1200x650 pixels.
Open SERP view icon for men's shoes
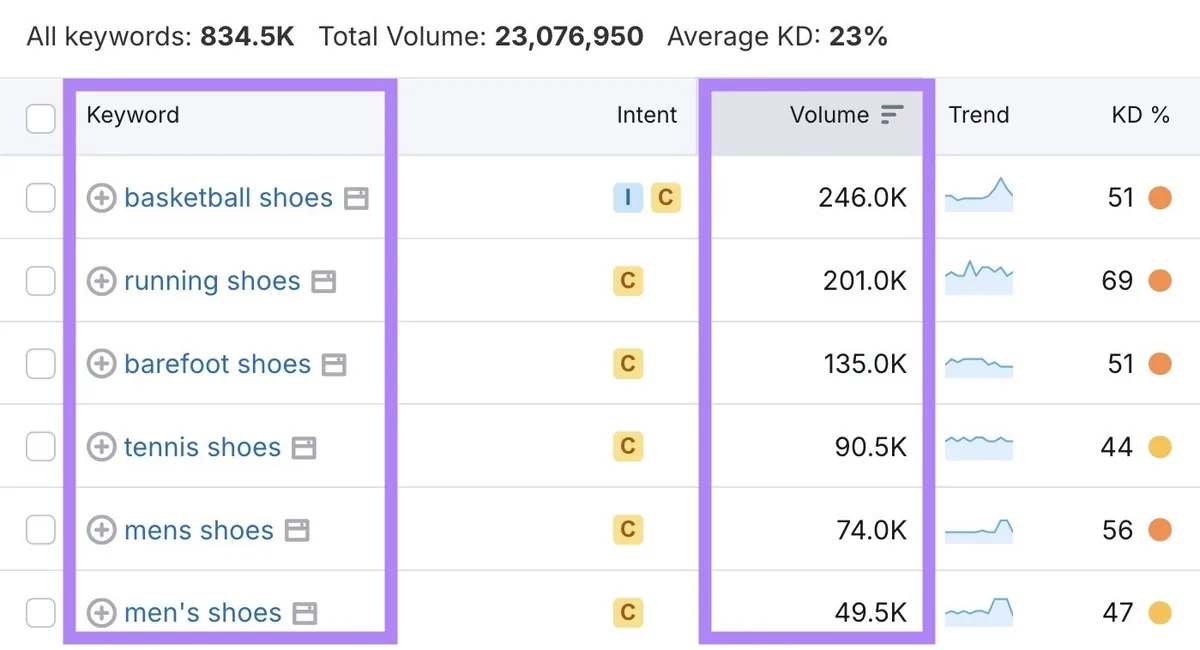tap(305, 613)
